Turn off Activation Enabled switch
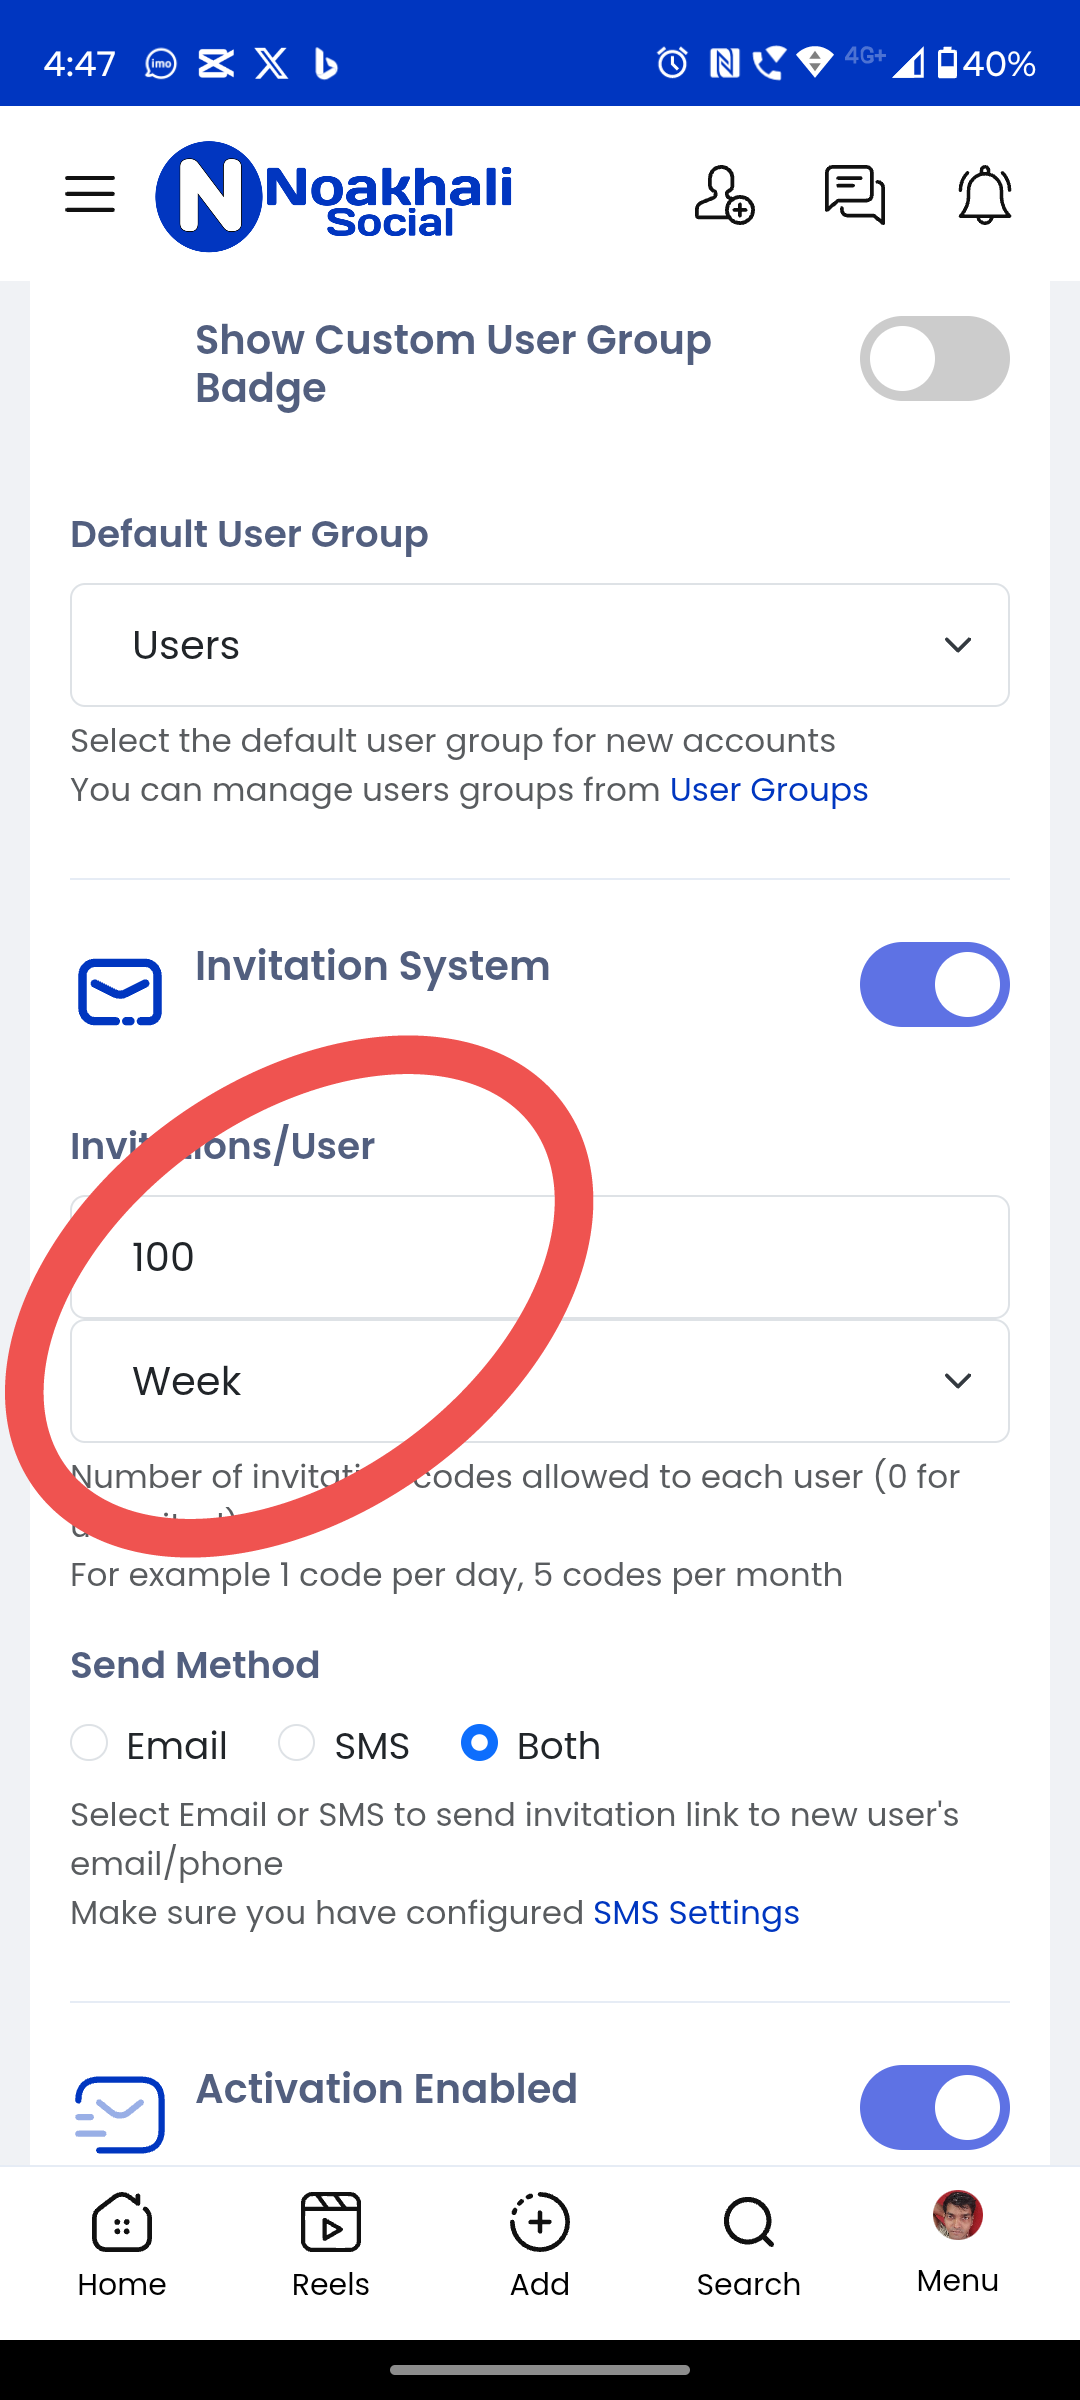 [x=935, y=2107]
